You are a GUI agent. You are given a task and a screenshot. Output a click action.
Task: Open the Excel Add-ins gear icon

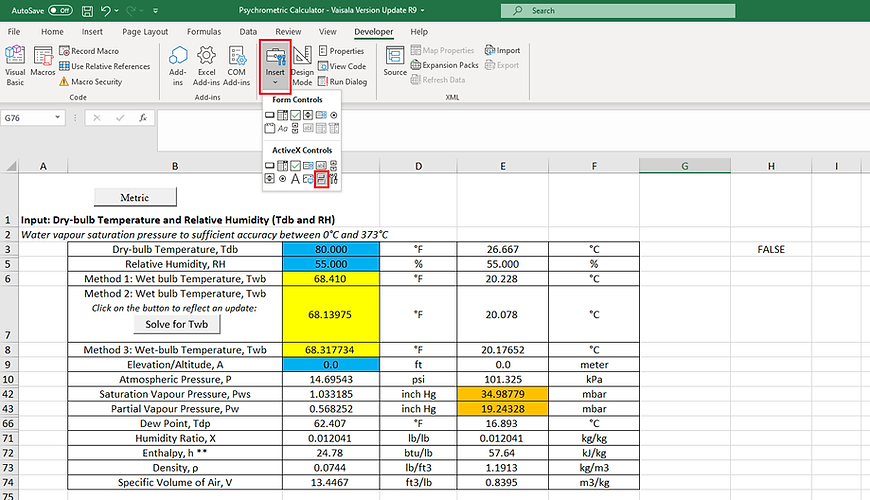[x=206, y=55]
